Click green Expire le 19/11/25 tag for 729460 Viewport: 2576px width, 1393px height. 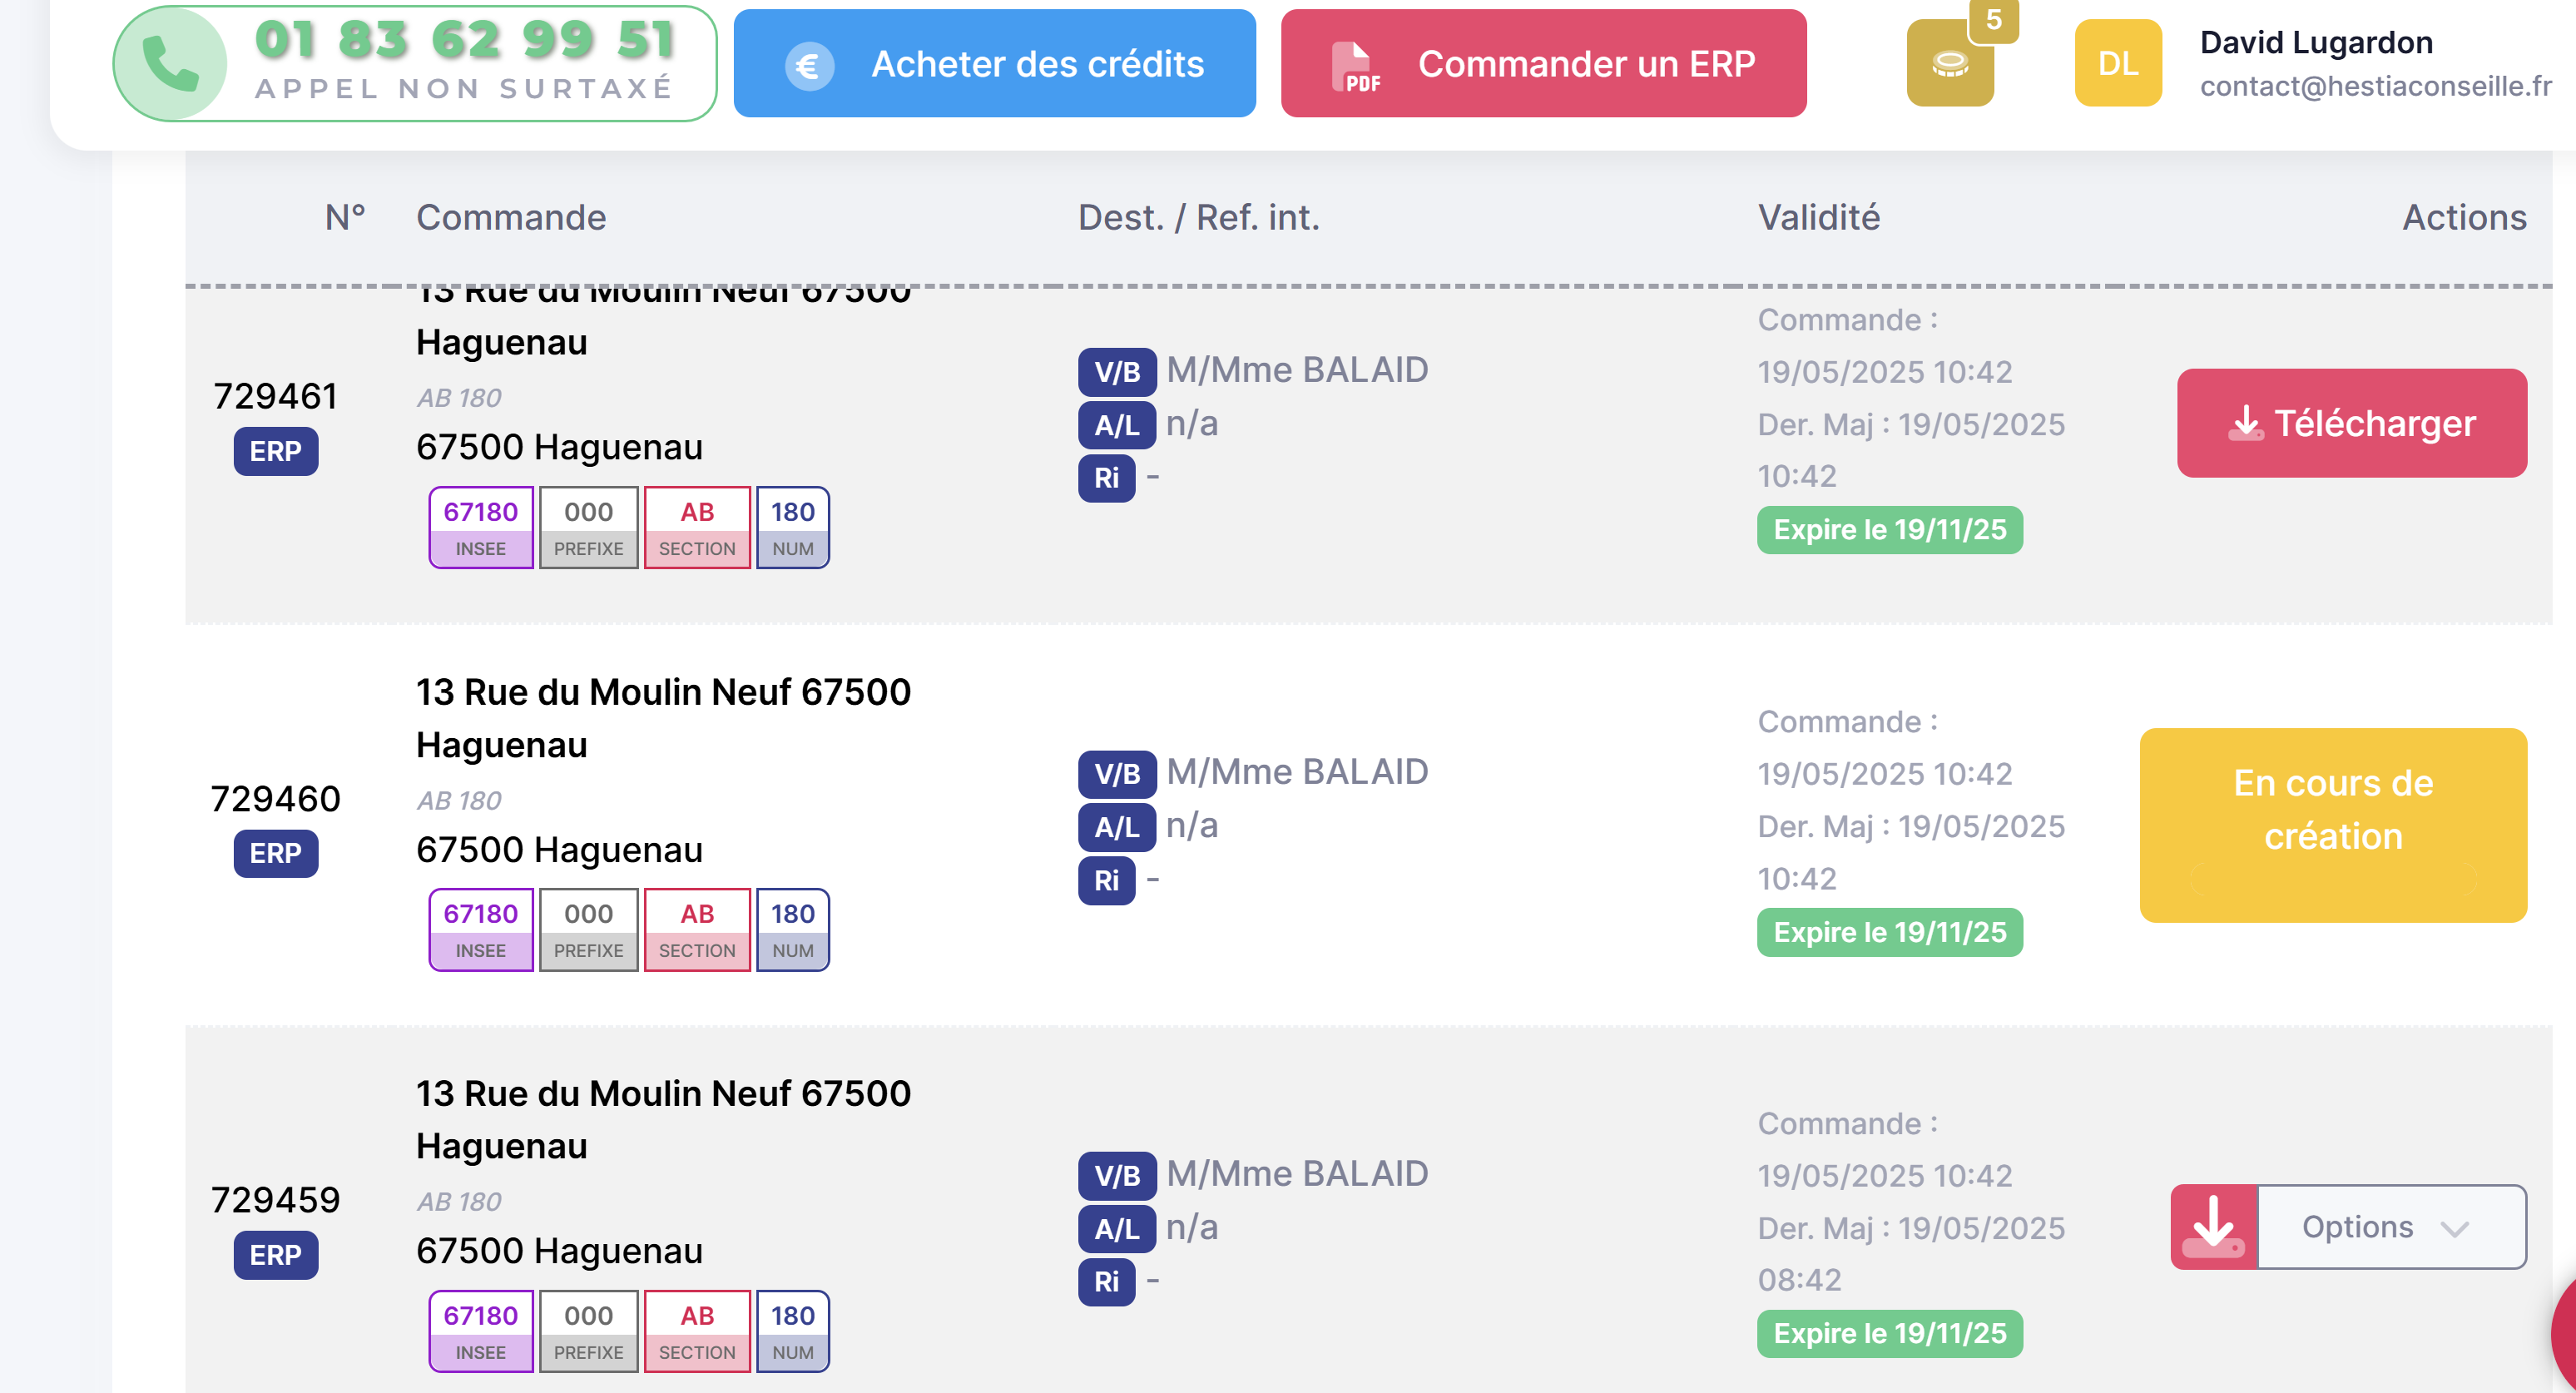1889,932
